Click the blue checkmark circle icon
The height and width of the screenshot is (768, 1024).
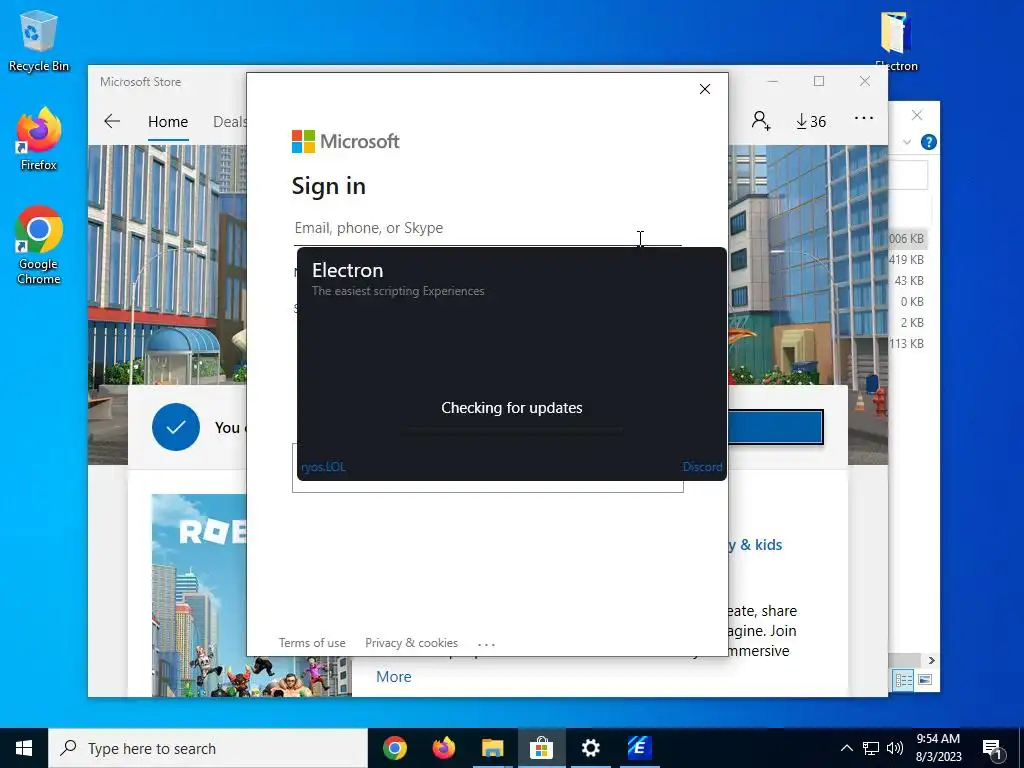pyautogui.click(x=176, y=427)
